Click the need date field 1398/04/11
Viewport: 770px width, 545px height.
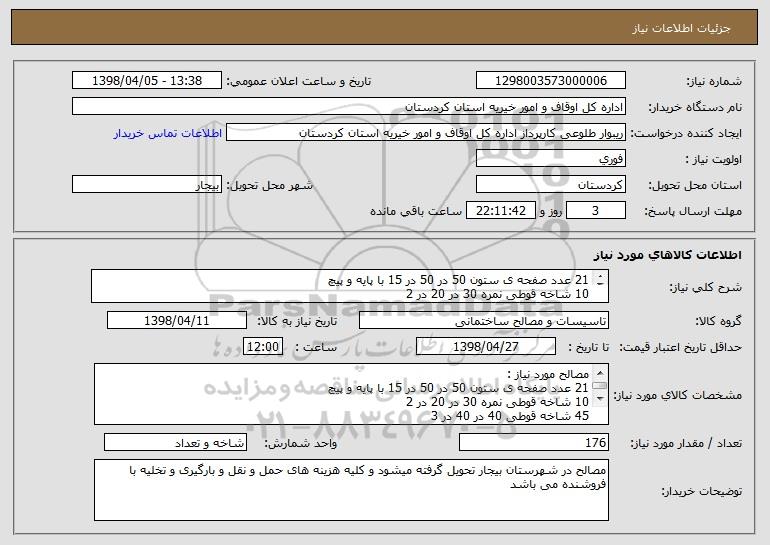pos(177,321)
